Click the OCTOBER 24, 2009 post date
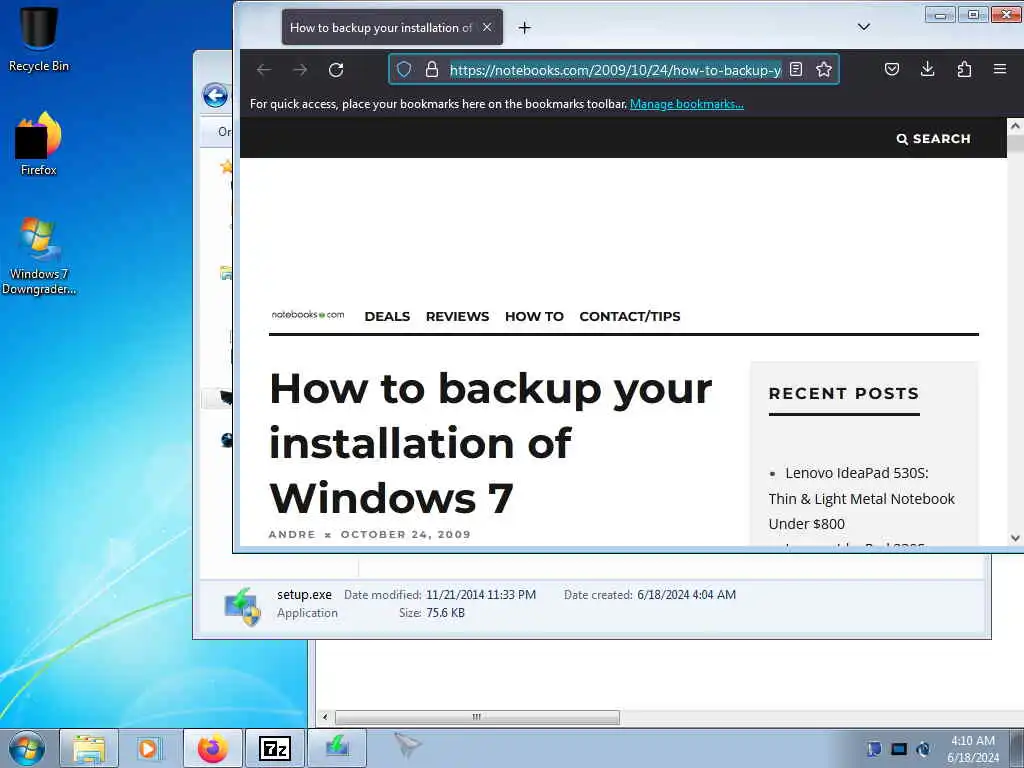This screenshot has width=1024, height=768. point(406,534)
